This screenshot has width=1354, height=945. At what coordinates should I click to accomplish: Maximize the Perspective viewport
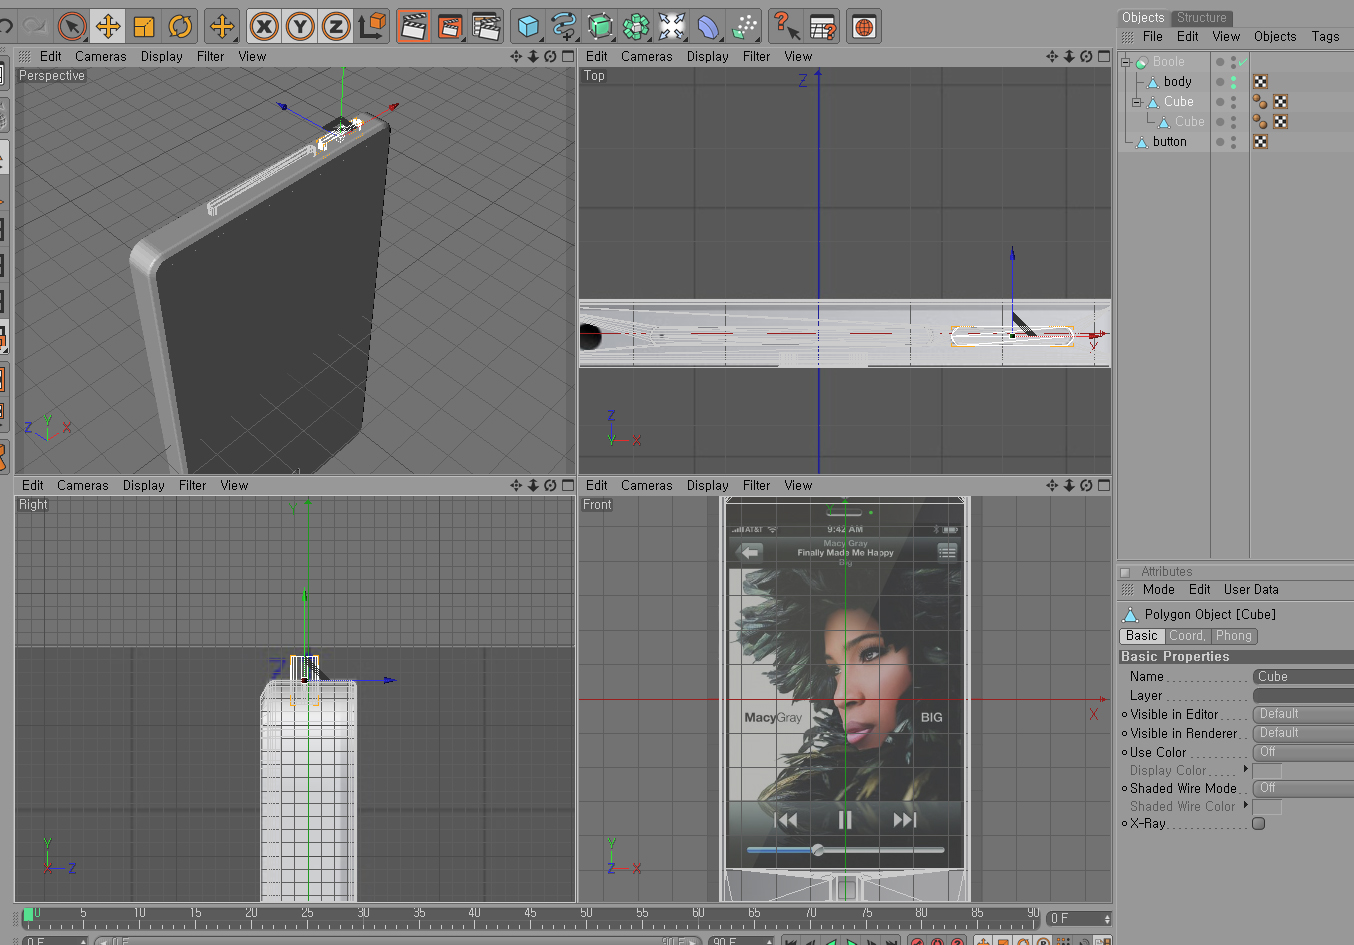568,56
